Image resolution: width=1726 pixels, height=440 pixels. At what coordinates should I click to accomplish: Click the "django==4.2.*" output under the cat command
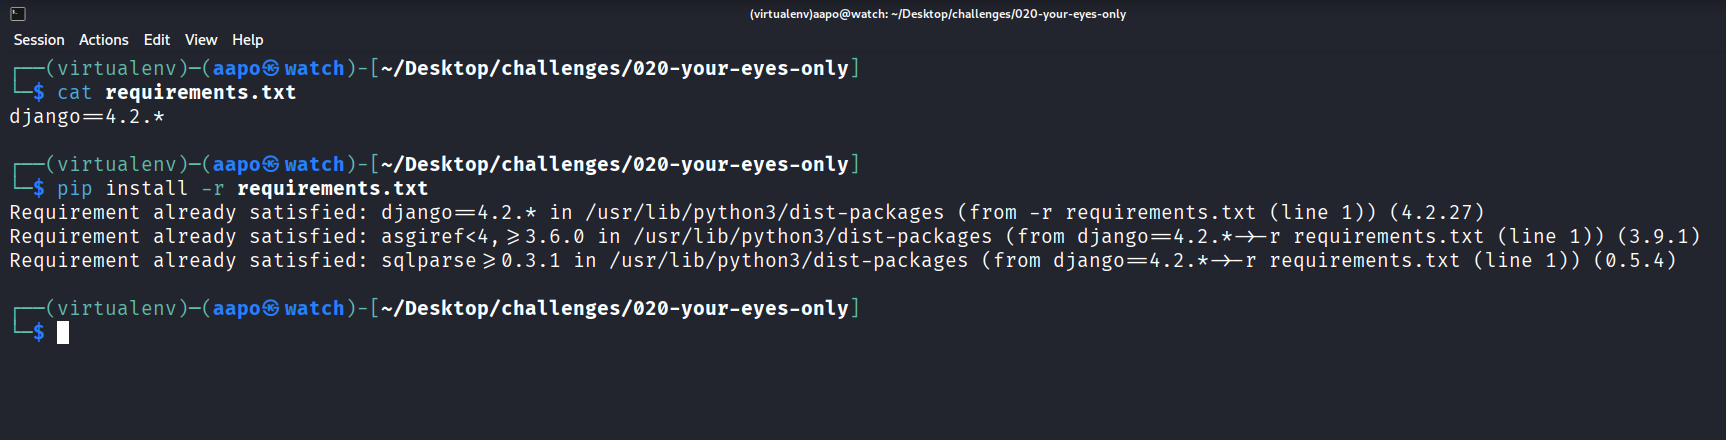[x=86, y=117]
